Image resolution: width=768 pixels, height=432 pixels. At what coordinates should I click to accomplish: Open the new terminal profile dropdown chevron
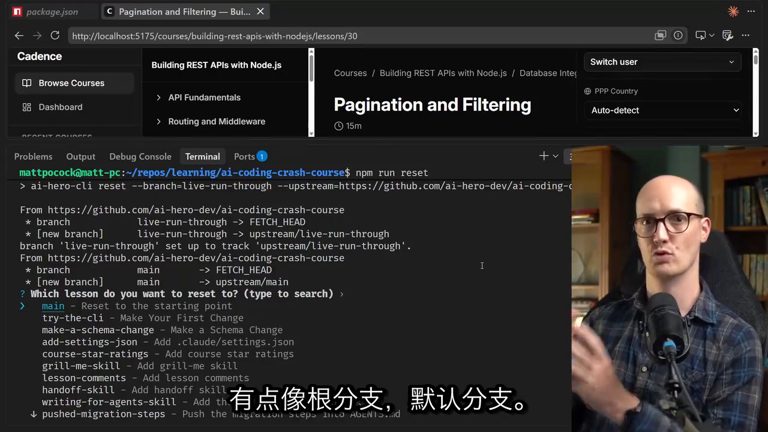point(555,156)
